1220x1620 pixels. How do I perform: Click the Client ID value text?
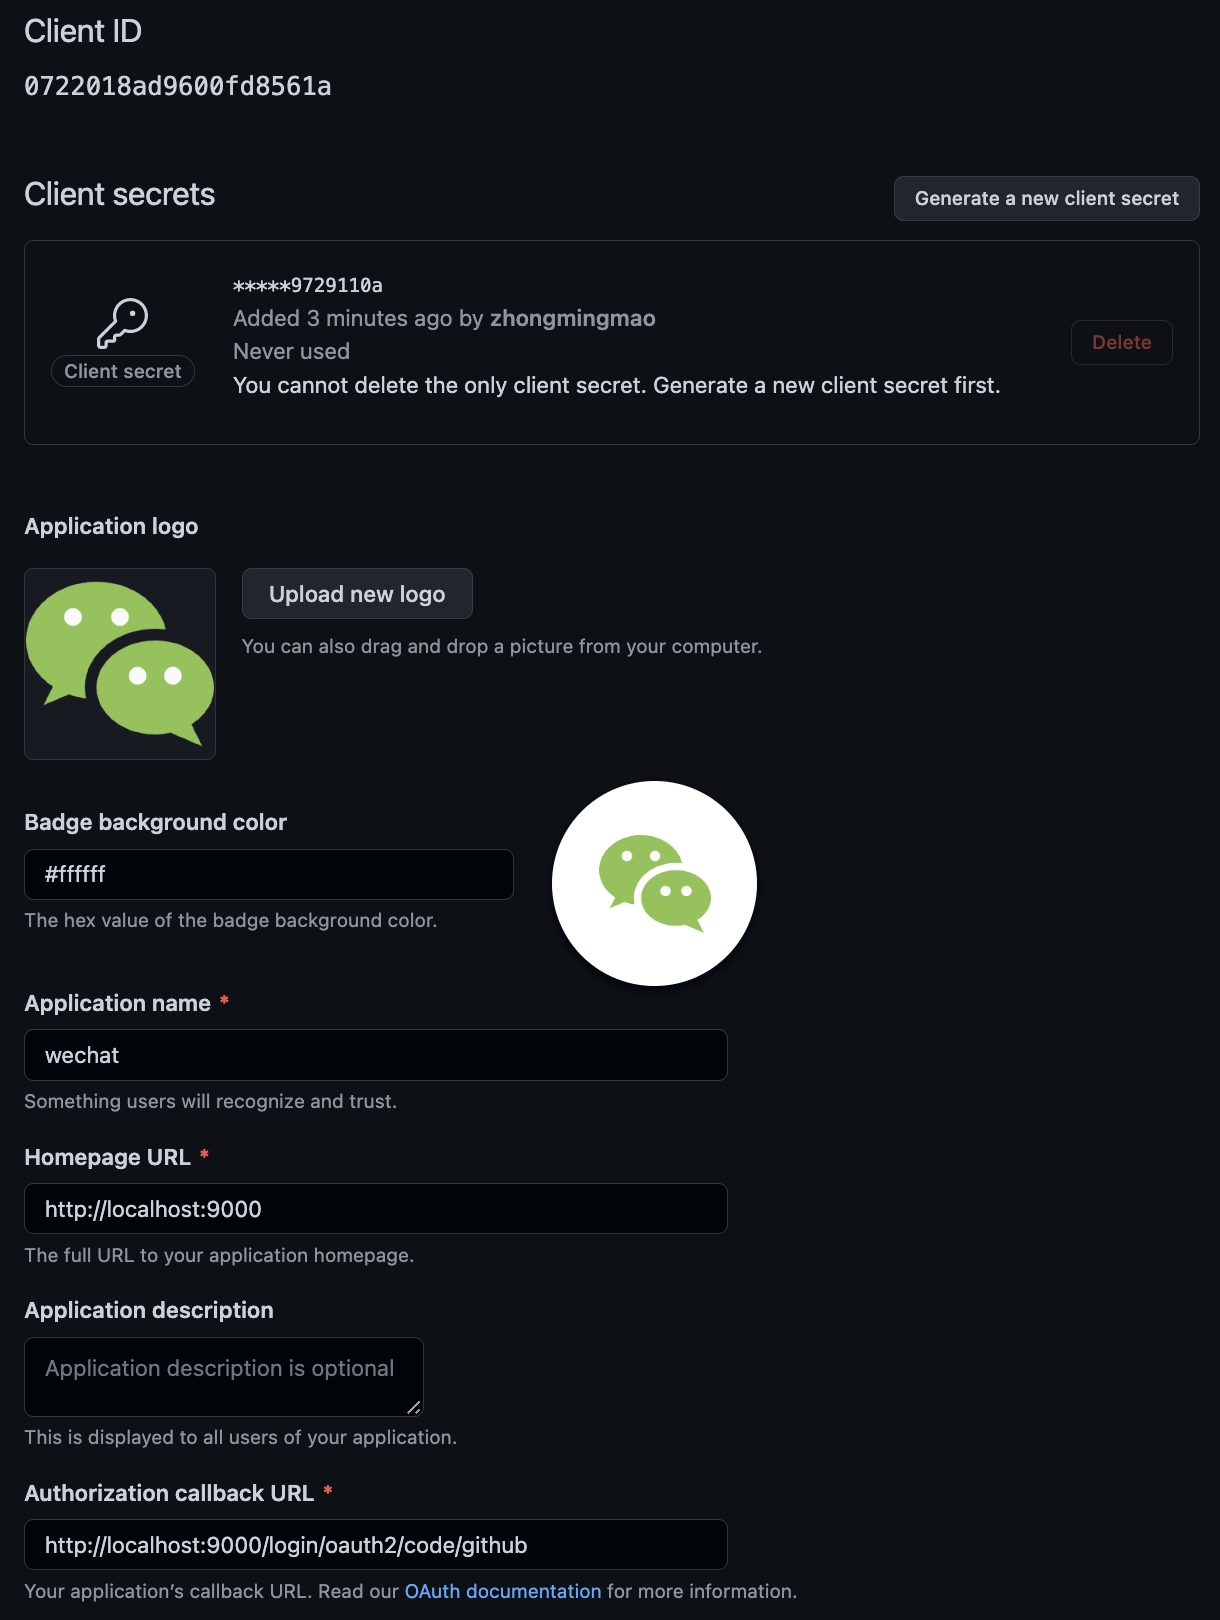click(178, 87)
